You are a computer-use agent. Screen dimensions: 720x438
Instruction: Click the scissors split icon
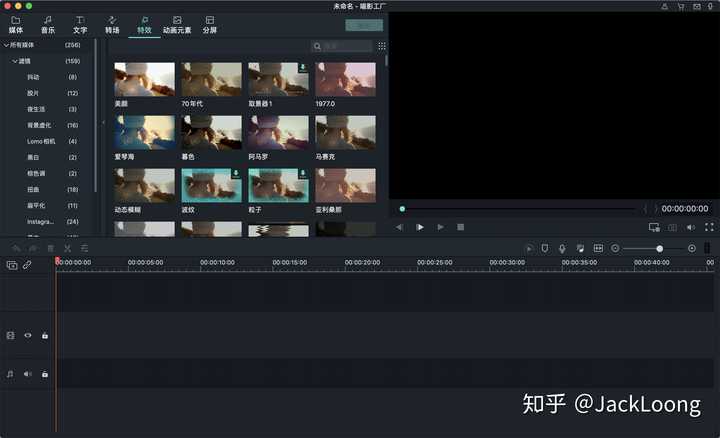click(x=68, y=248)
